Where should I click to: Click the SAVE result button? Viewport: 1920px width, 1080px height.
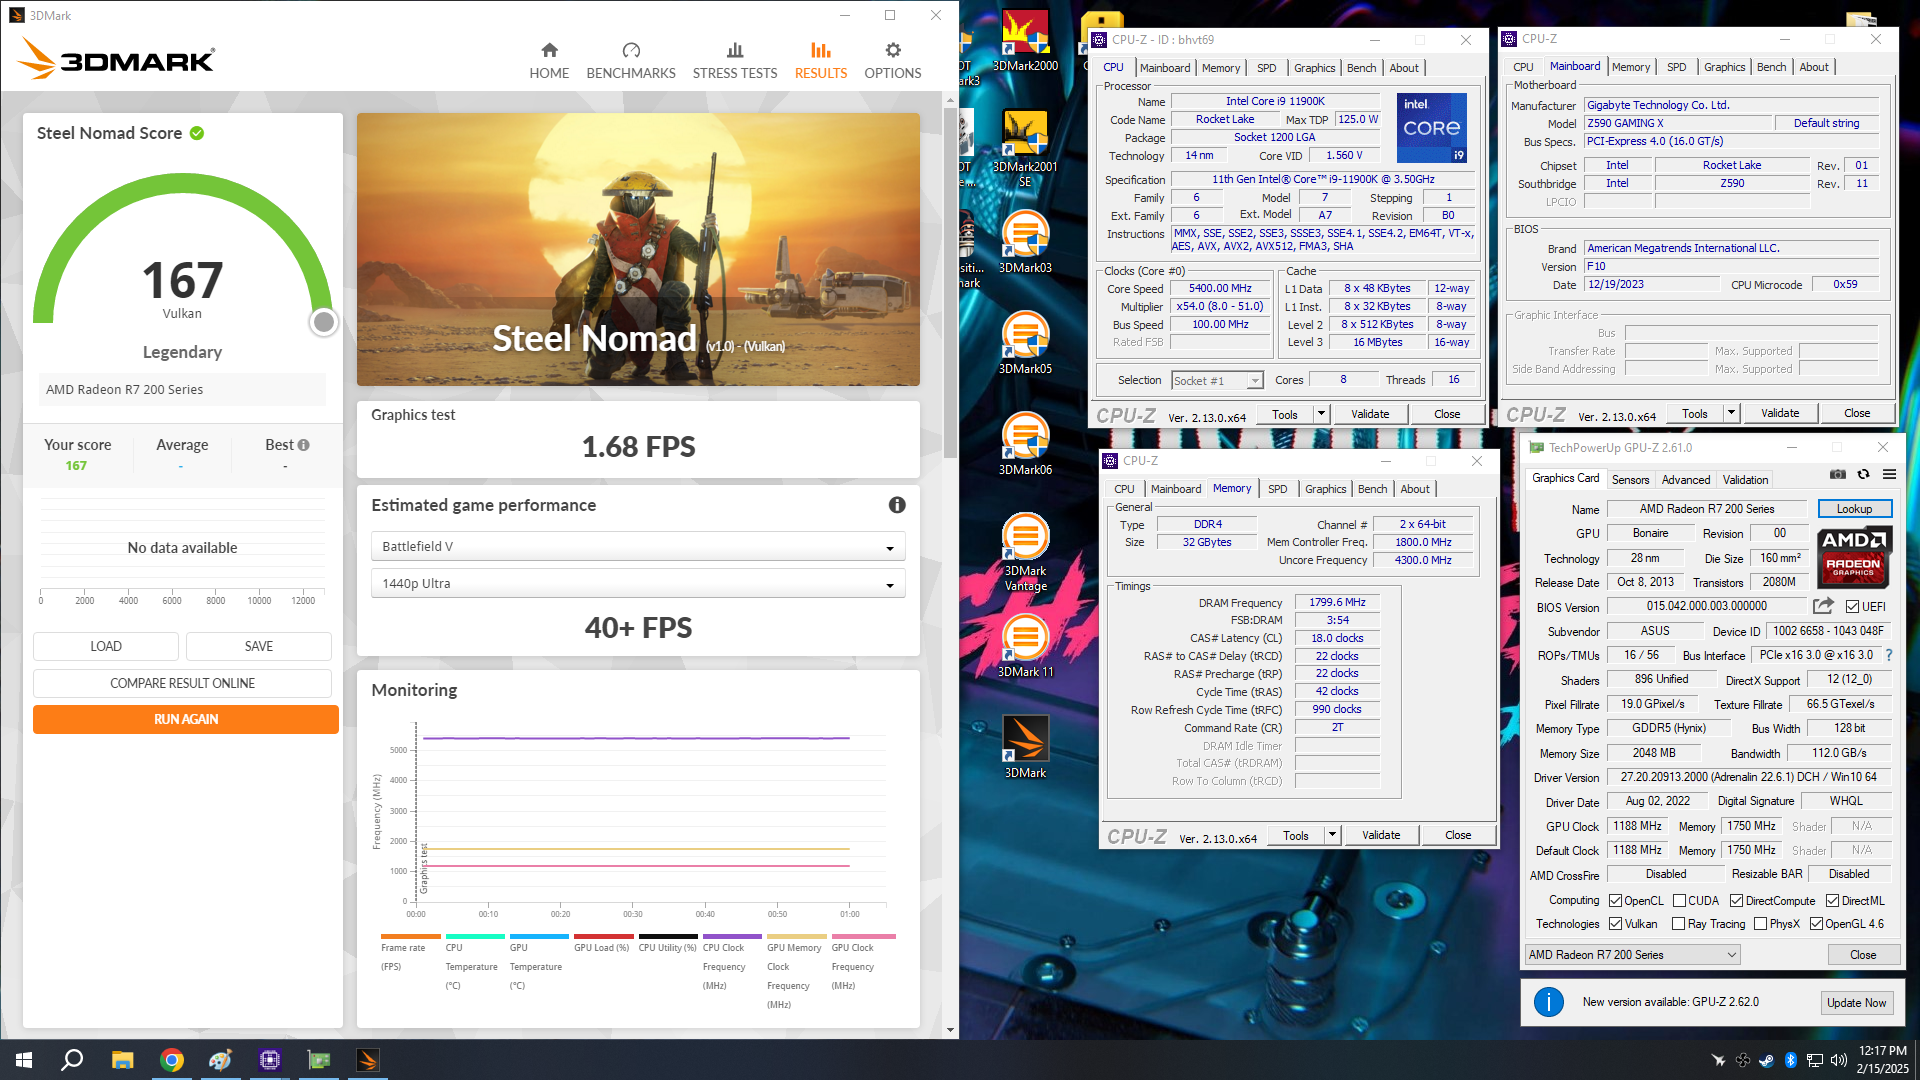pyautogui.click(x=259, y=646)
